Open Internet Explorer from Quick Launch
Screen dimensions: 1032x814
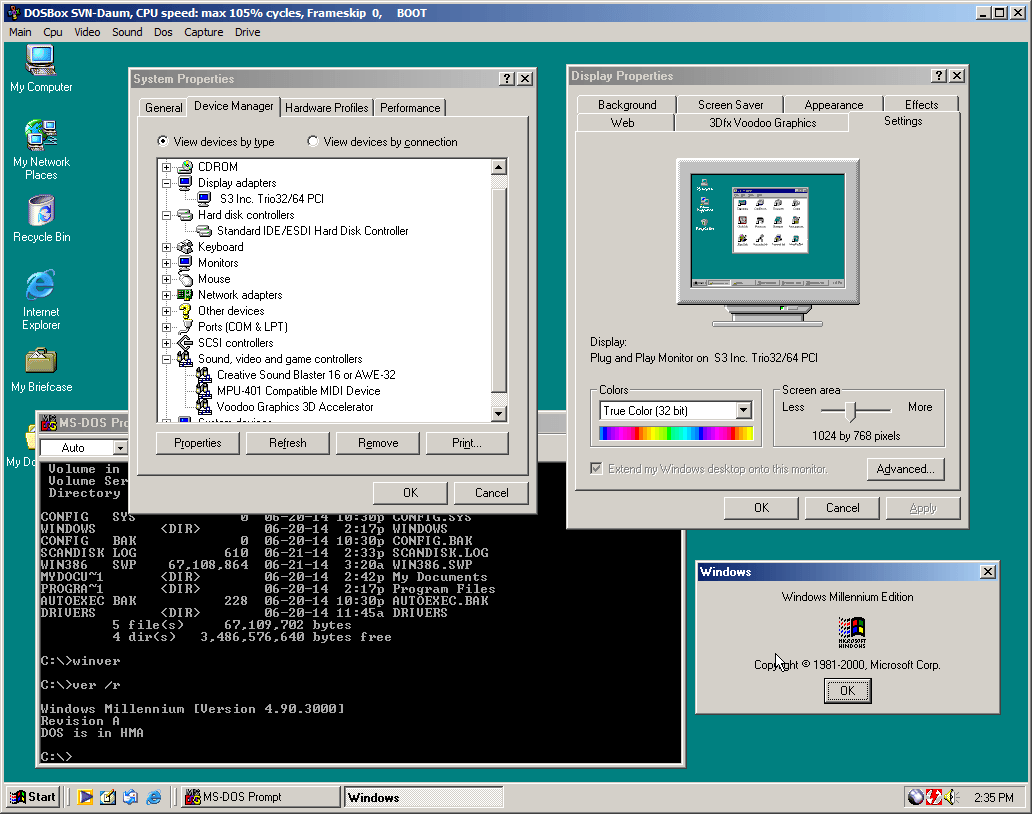(153, 797)
